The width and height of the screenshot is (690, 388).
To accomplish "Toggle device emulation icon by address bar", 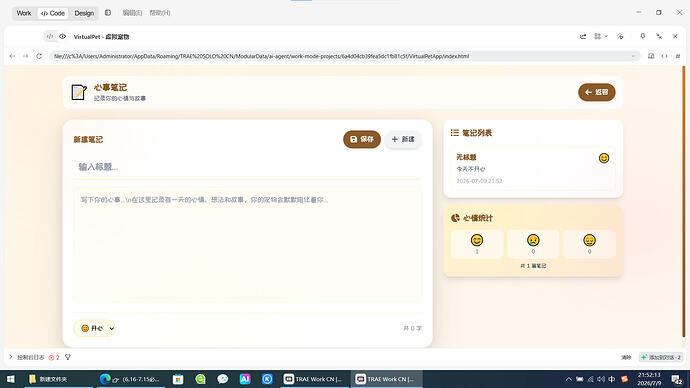I will (651, 56).
